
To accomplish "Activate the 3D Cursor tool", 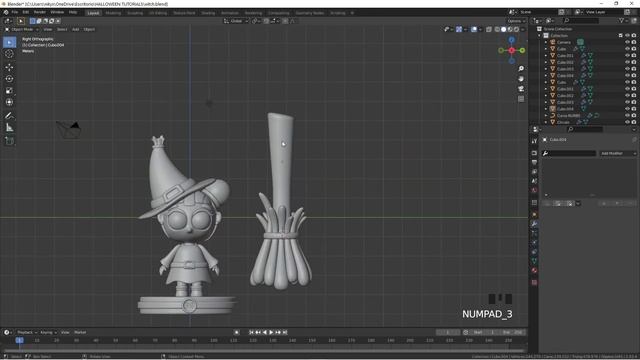I will pyautogui.click(x=9, y=54).
